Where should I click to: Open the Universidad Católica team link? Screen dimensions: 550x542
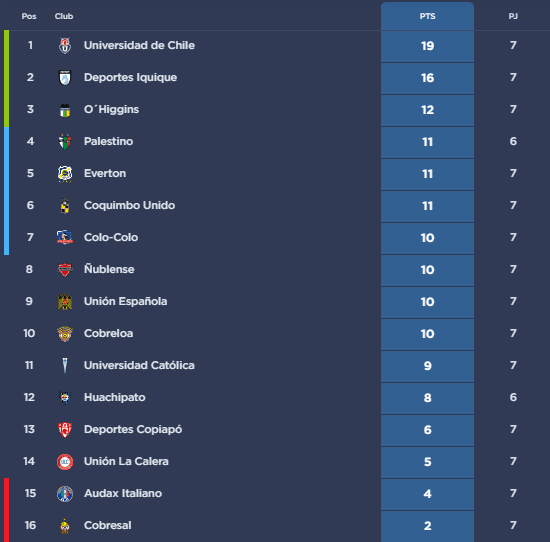click(139, 365)
